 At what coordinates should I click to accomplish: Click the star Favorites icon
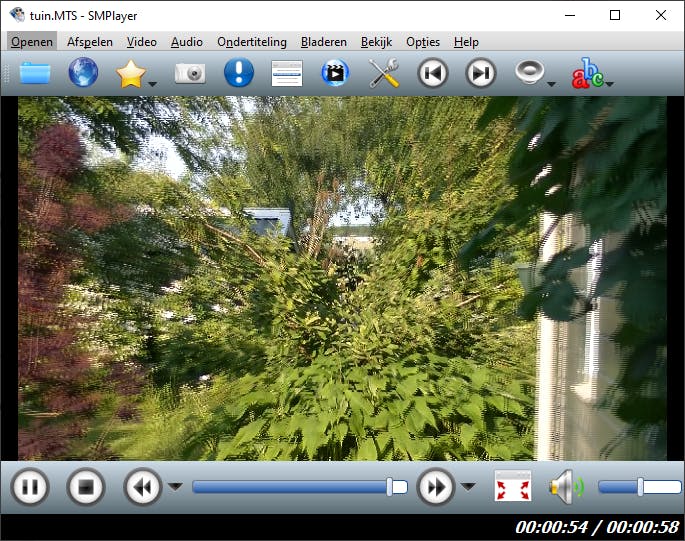click(x=131, y=74)
